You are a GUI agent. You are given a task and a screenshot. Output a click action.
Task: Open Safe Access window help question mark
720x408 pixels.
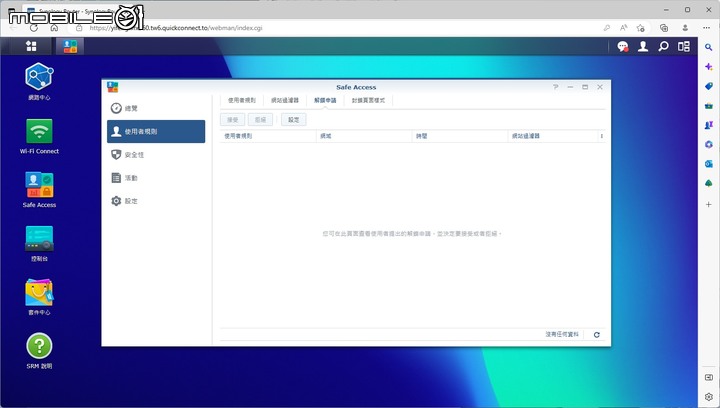pos(556,87)
